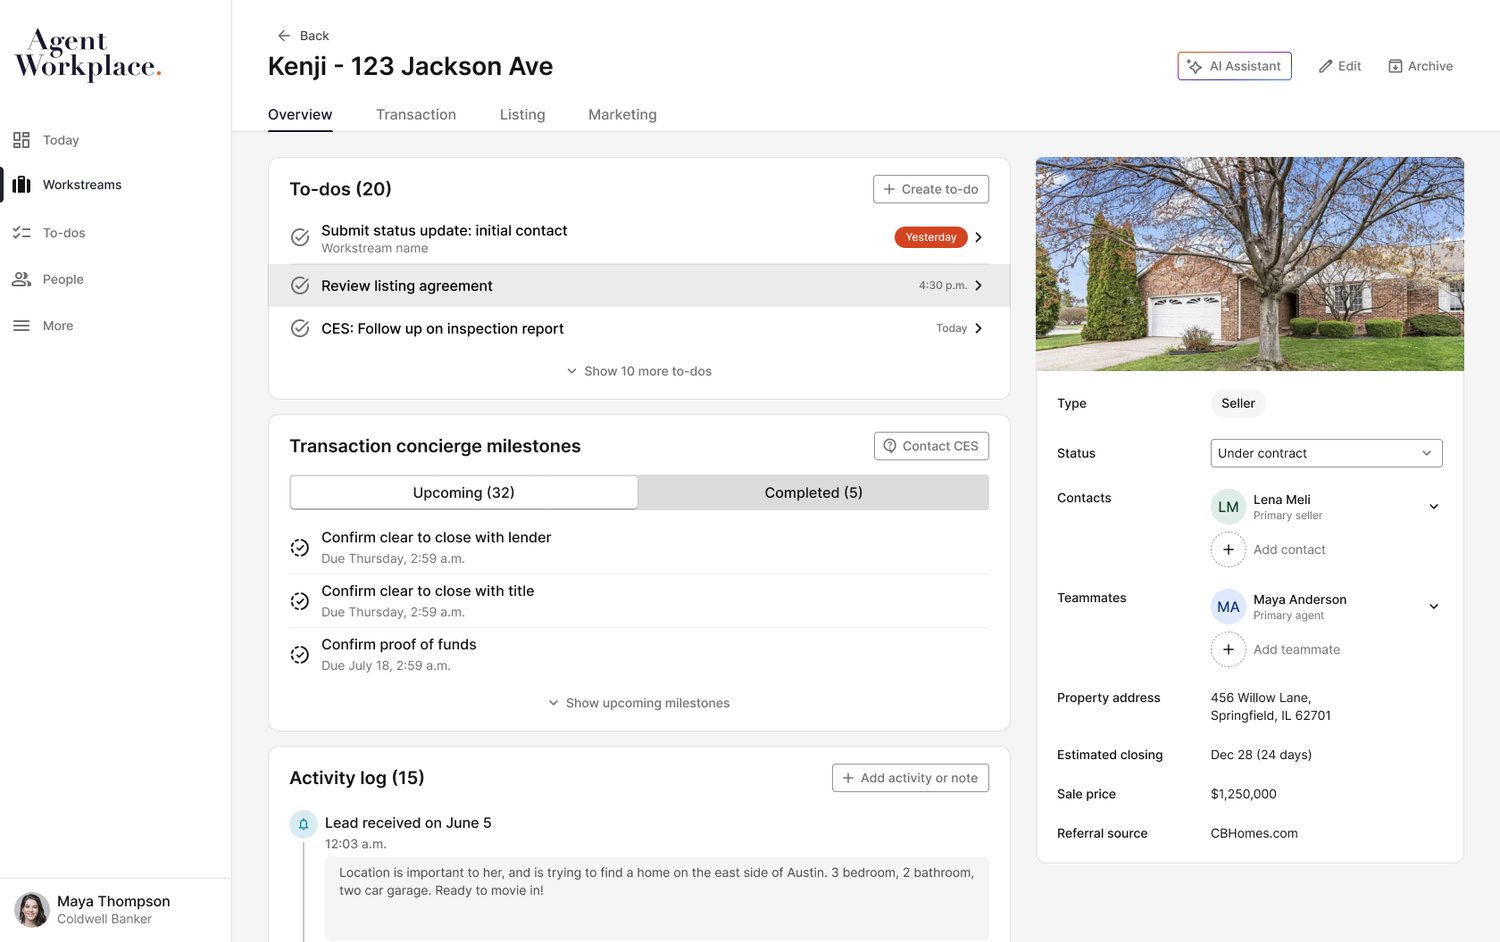Click the activity note about east side of Austin
Image resolution: width=1500 pixels, height=942 pixels.
(656, 898)
